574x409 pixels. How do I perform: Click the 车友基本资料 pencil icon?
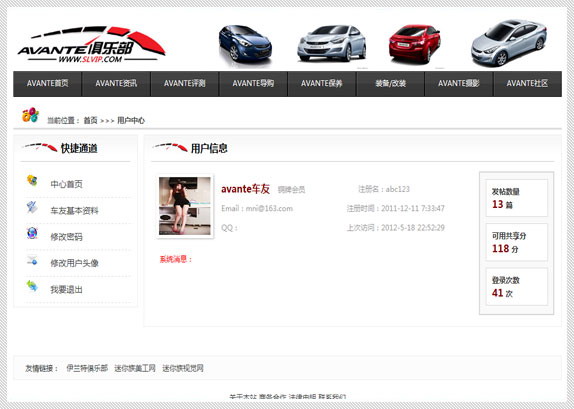pyautogui.click(x=32, y=207)
